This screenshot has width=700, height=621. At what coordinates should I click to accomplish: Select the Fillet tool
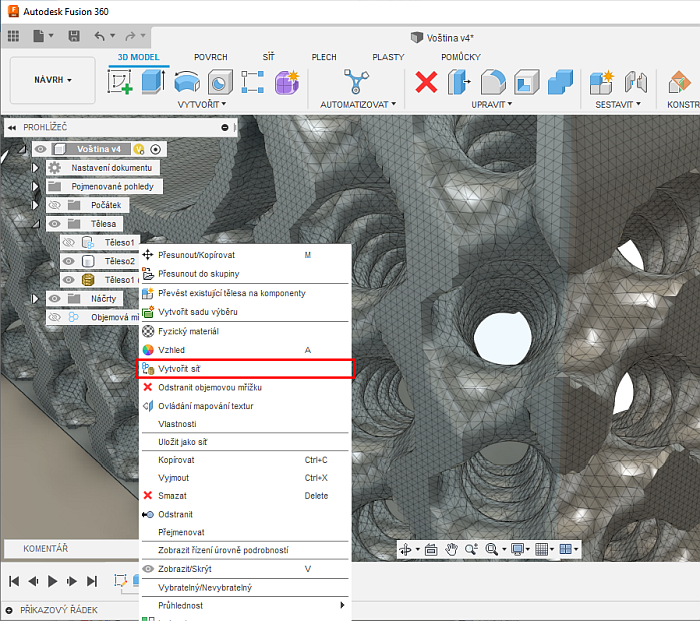pos(493,82)
